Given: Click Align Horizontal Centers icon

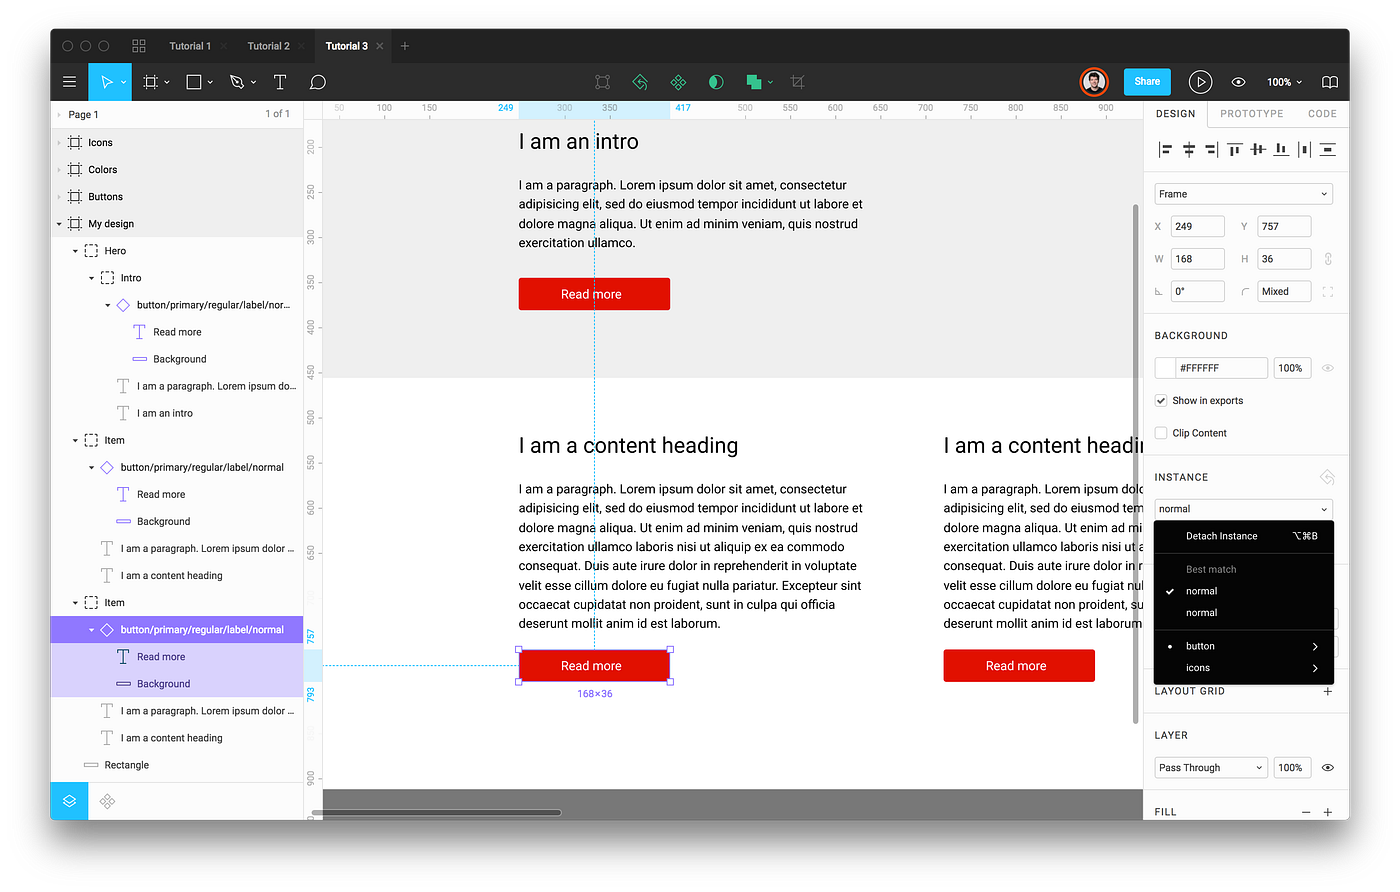Looking at the screenshot, I should point(1189,150).
